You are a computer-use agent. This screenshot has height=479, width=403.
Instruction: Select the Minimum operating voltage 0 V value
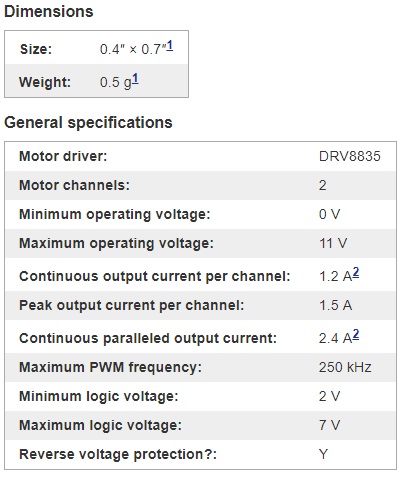coord(329,214)
